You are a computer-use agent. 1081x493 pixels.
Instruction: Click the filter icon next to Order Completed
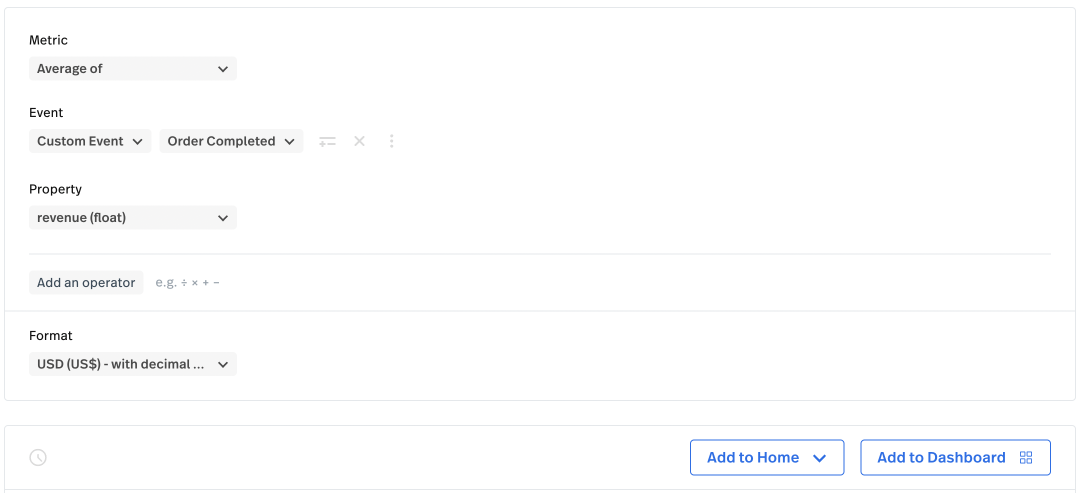pos(327,141)
